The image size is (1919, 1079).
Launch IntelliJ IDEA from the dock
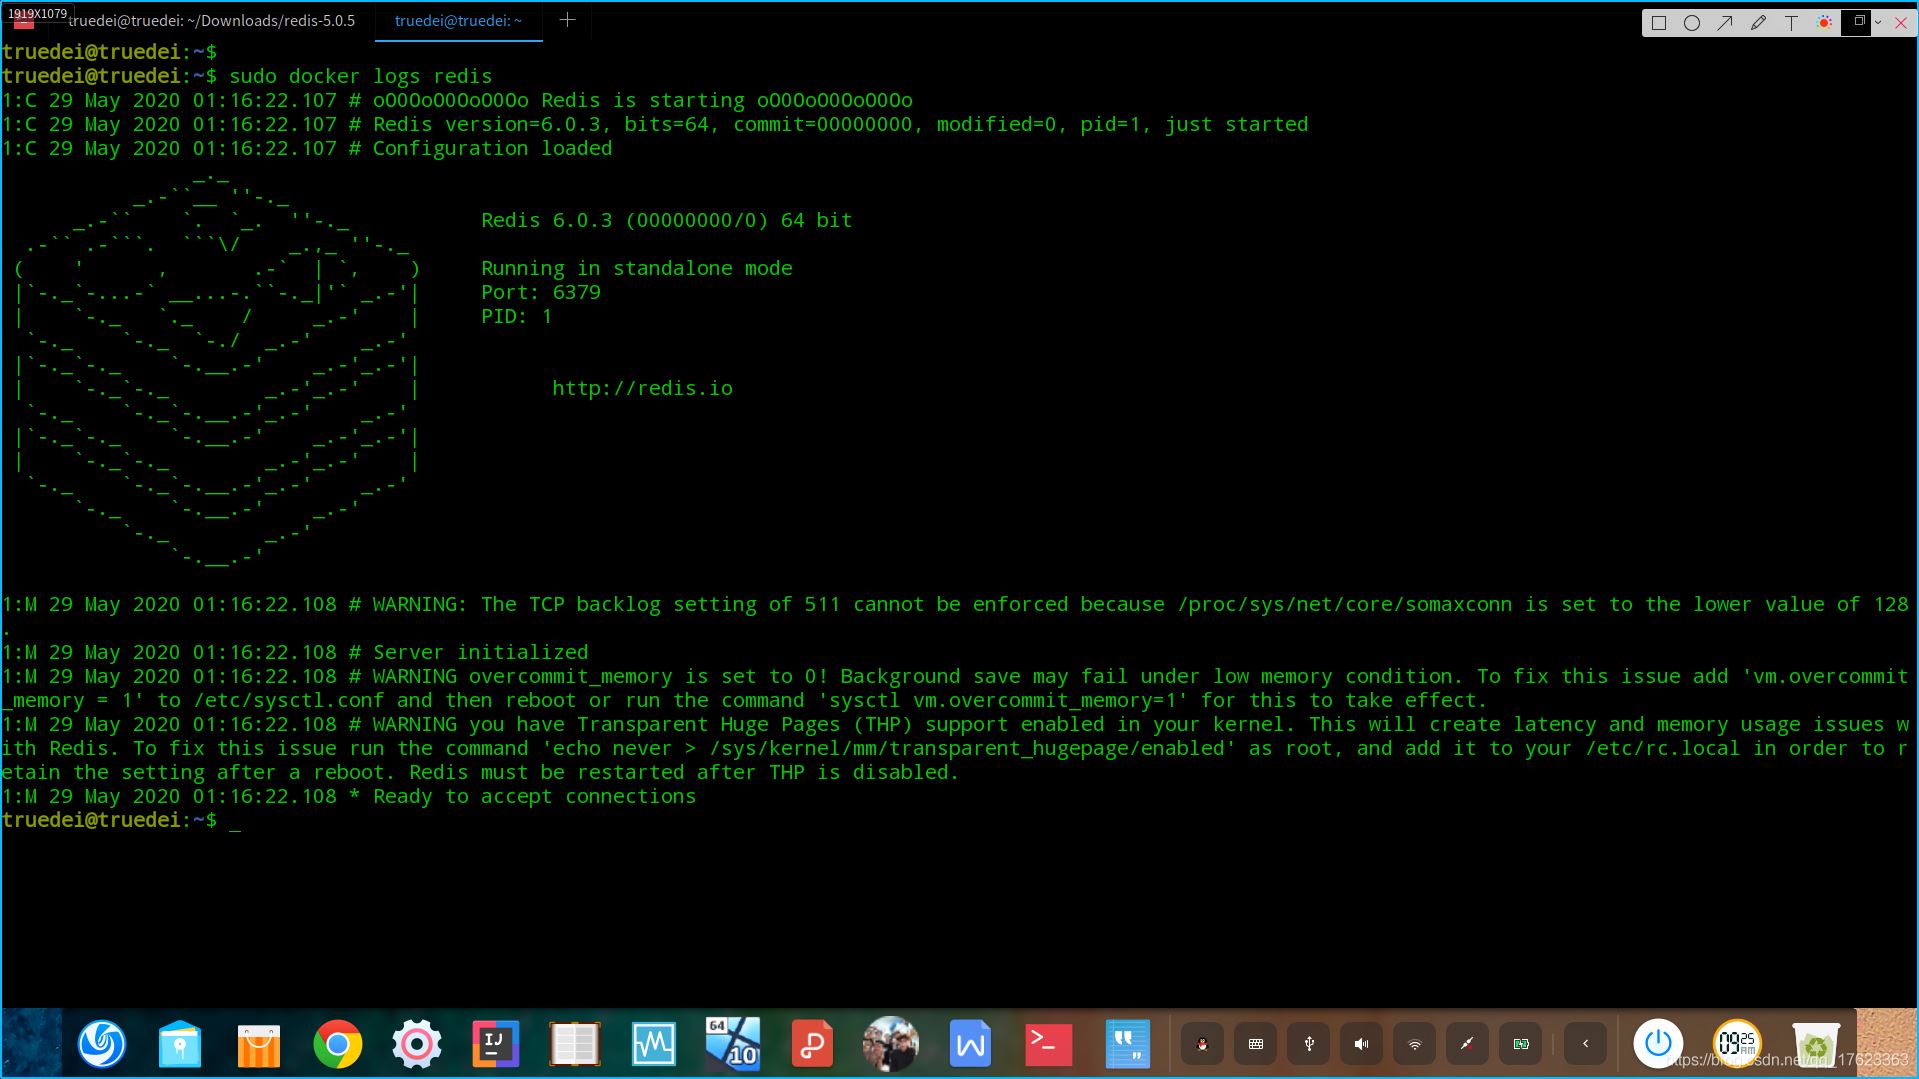pyautogui.click(x=495, y=1044)
